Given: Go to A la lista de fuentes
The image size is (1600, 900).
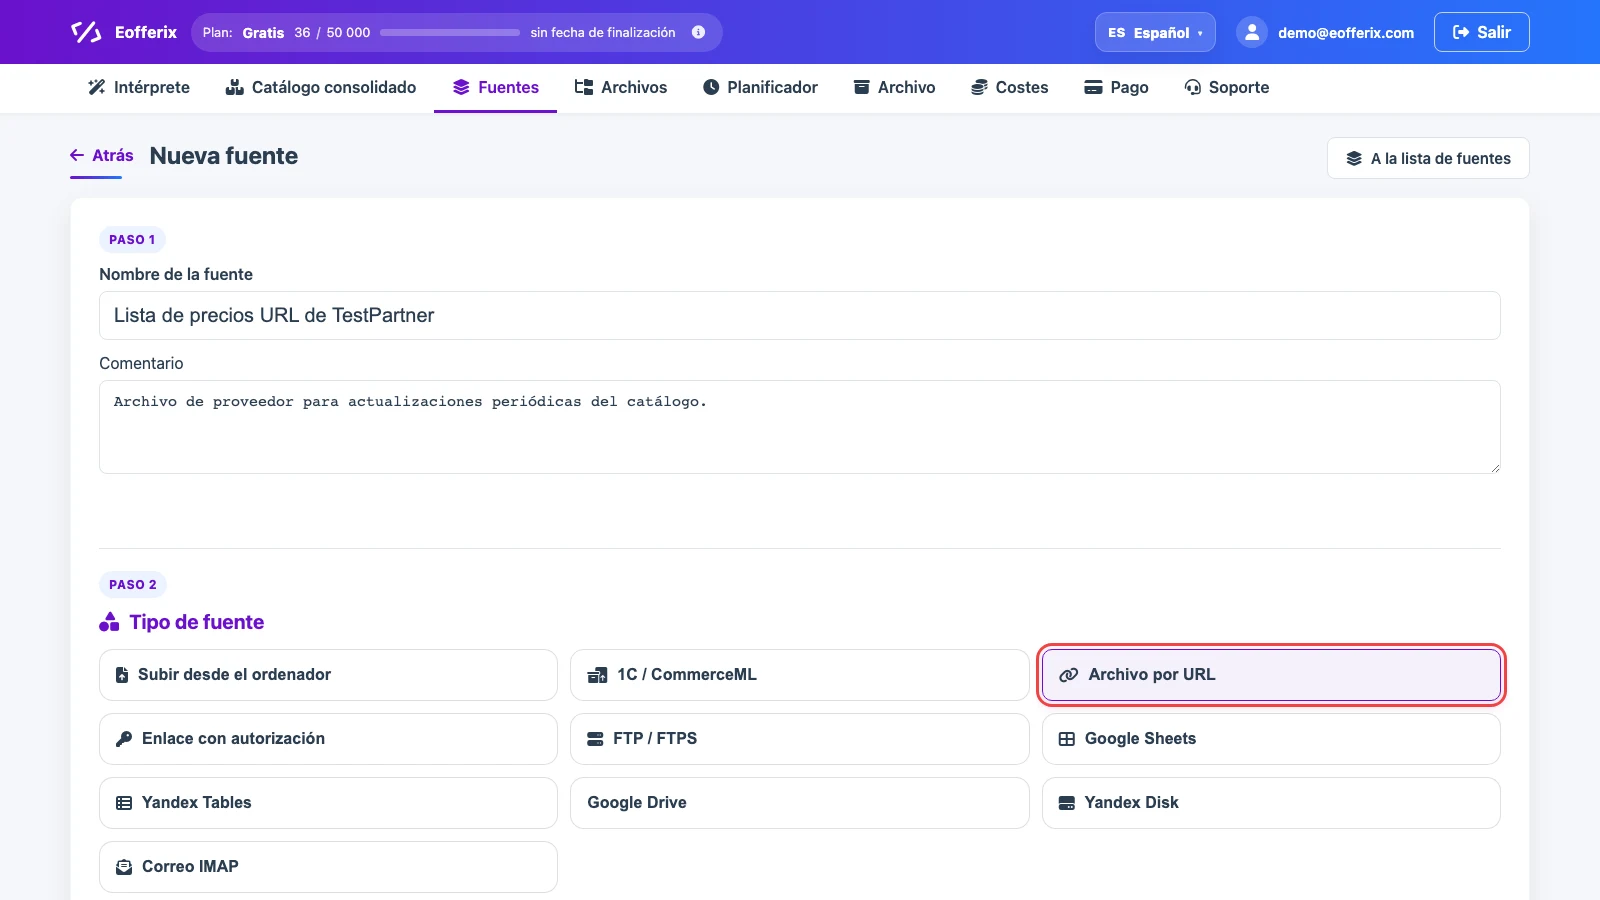Looking at the screenshot, I should pos(1428,158).
